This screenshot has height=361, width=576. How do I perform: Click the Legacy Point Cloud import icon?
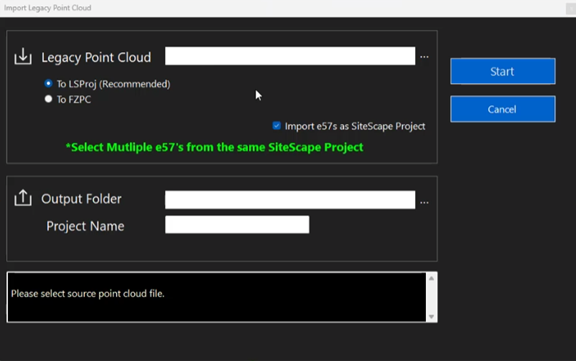pos(23,57)
